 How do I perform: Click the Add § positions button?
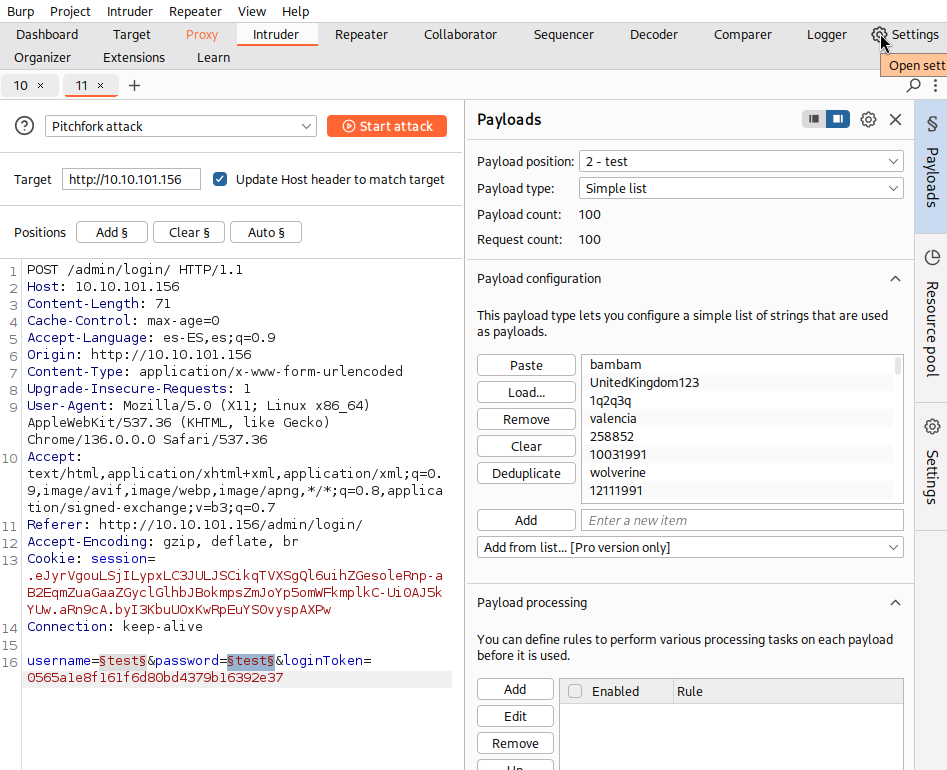pyautogui.click(x=112, y=233)
